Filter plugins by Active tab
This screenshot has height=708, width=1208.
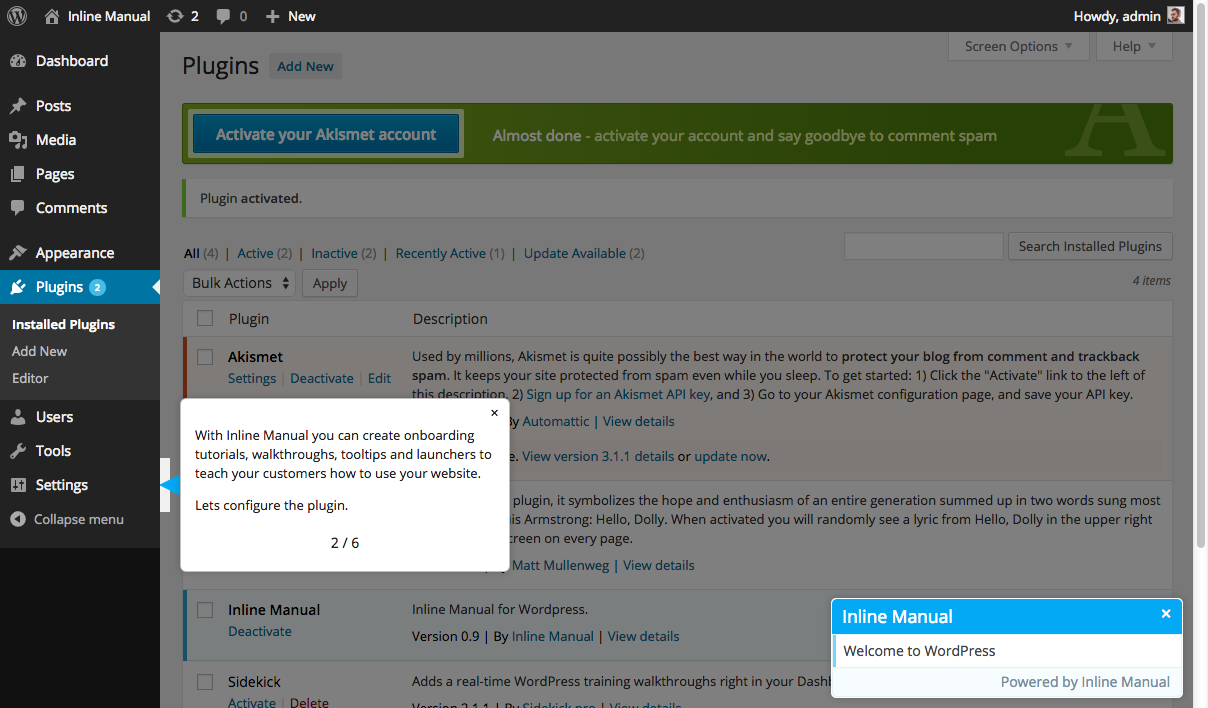tap(255, 253)
